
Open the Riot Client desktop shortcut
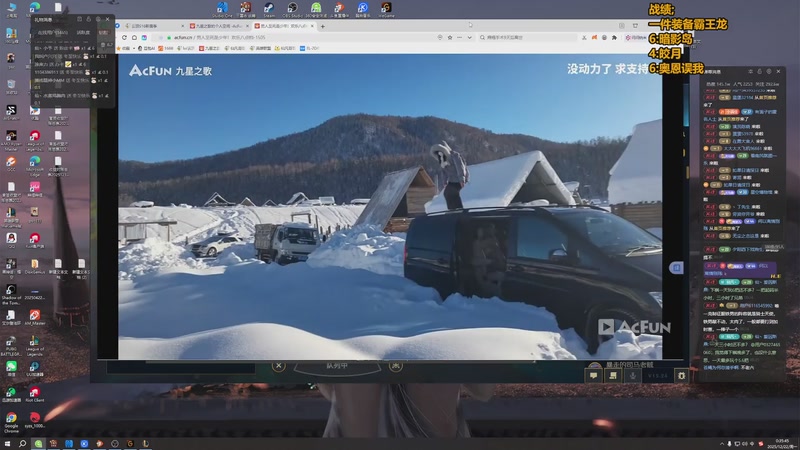coord(35,394)
